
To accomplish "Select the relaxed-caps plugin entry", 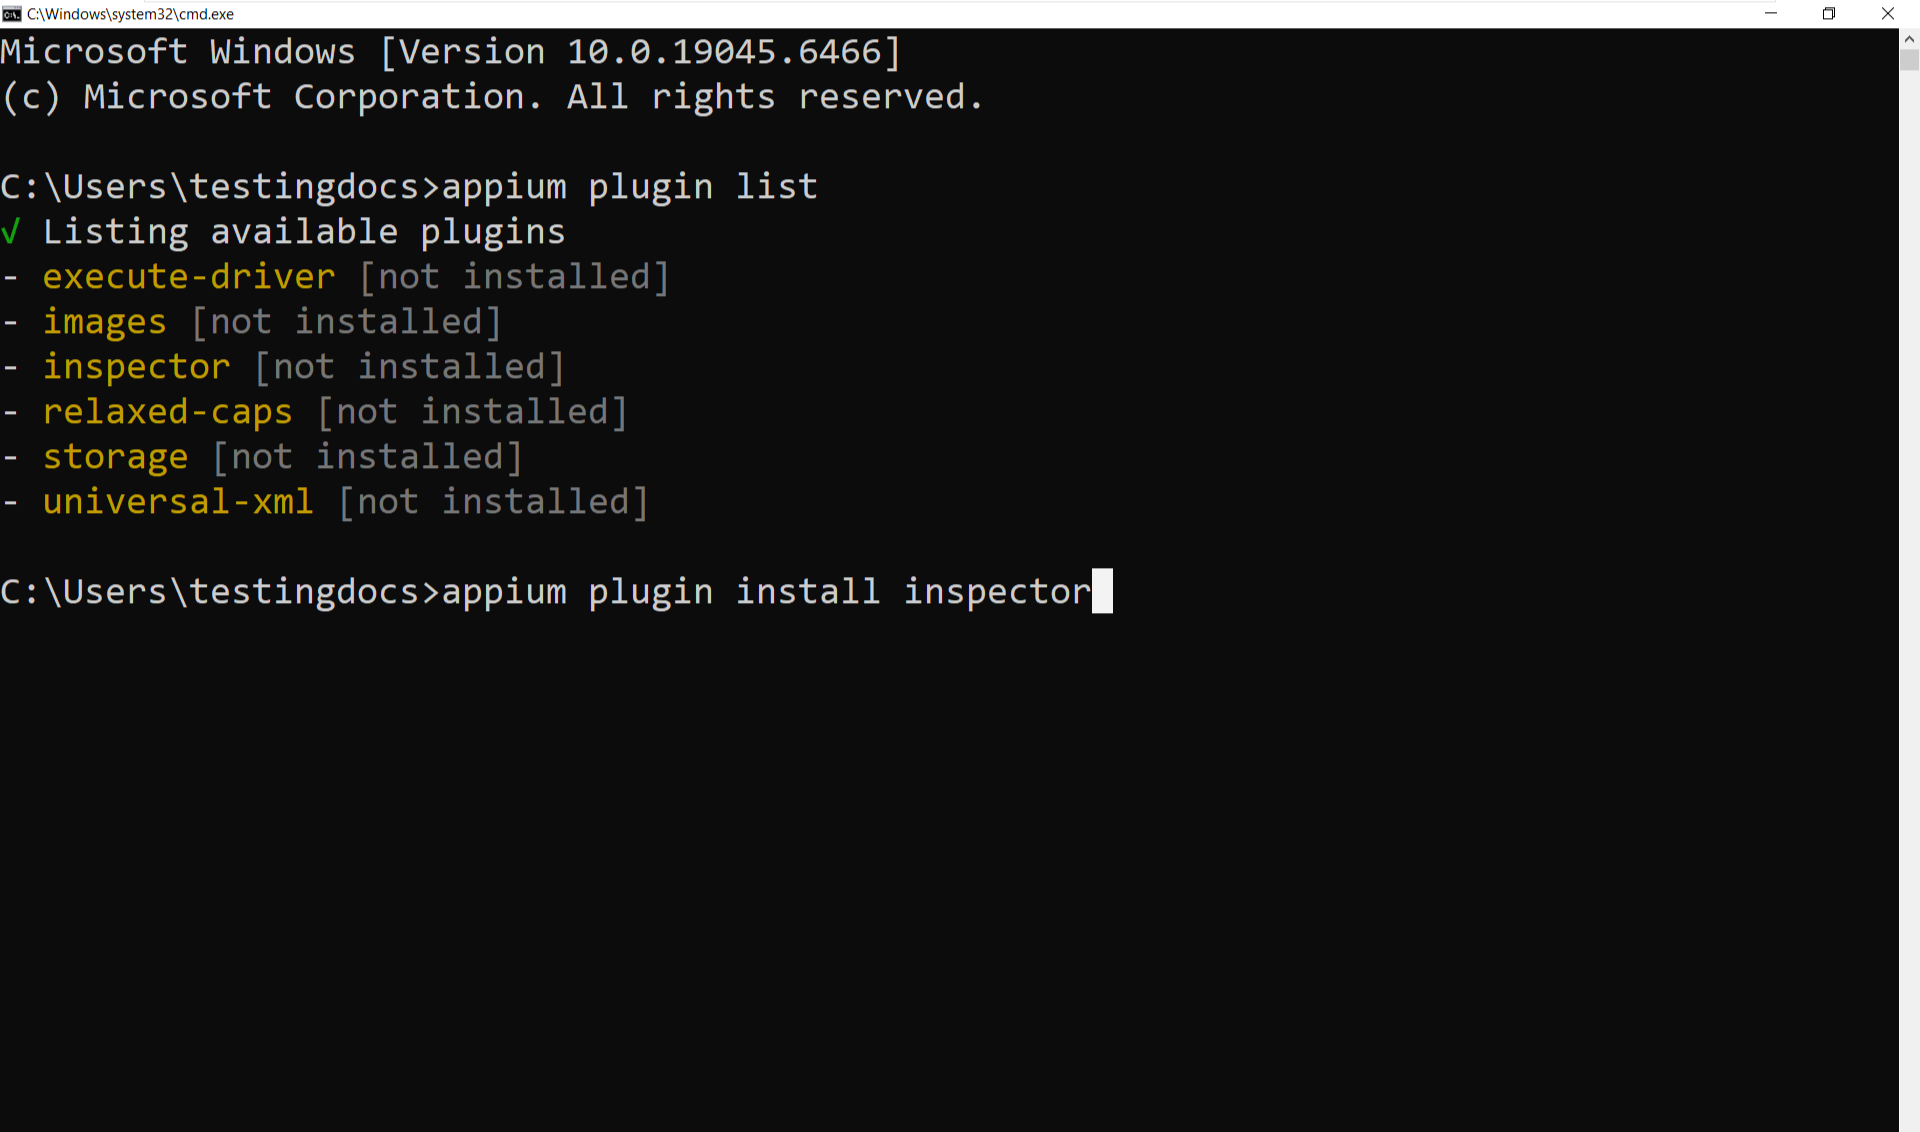I will [x=167, y=411].
